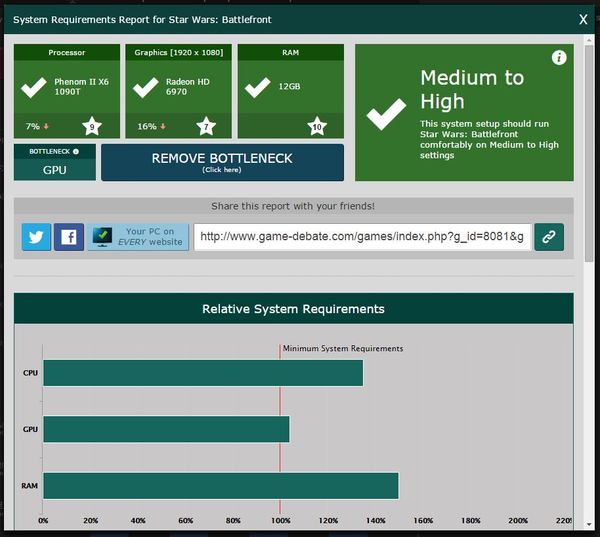Click the Facebook share icon
The height and width of the screenshot is (537, 600).
pyautogui.click(x=69, y=237)
